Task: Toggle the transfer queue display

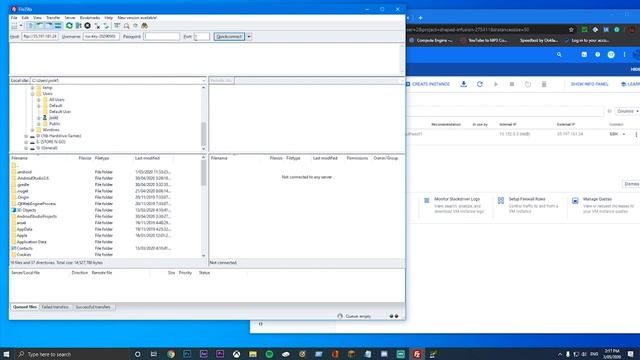Action: 58,26
